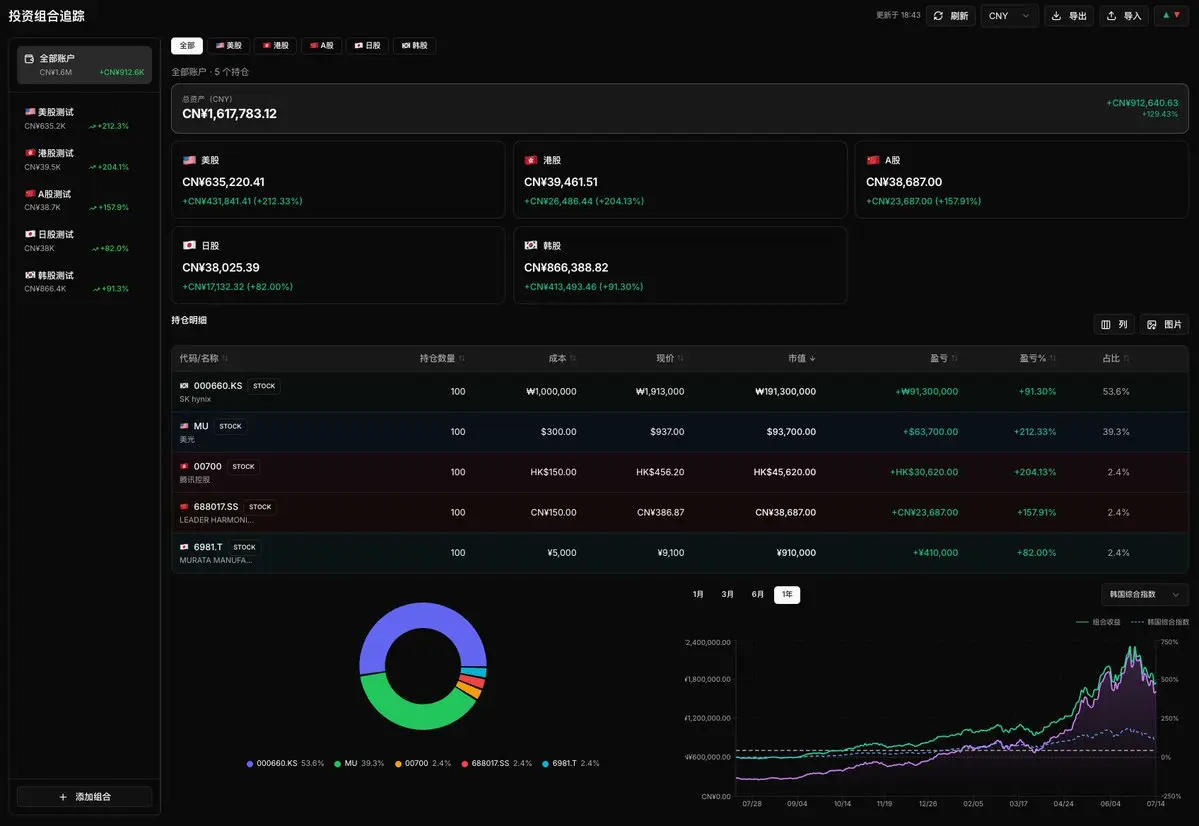The image size is (1199, 826).
Task: Select the 全部账户 wallet icon
Action: [x=29, y=59]
